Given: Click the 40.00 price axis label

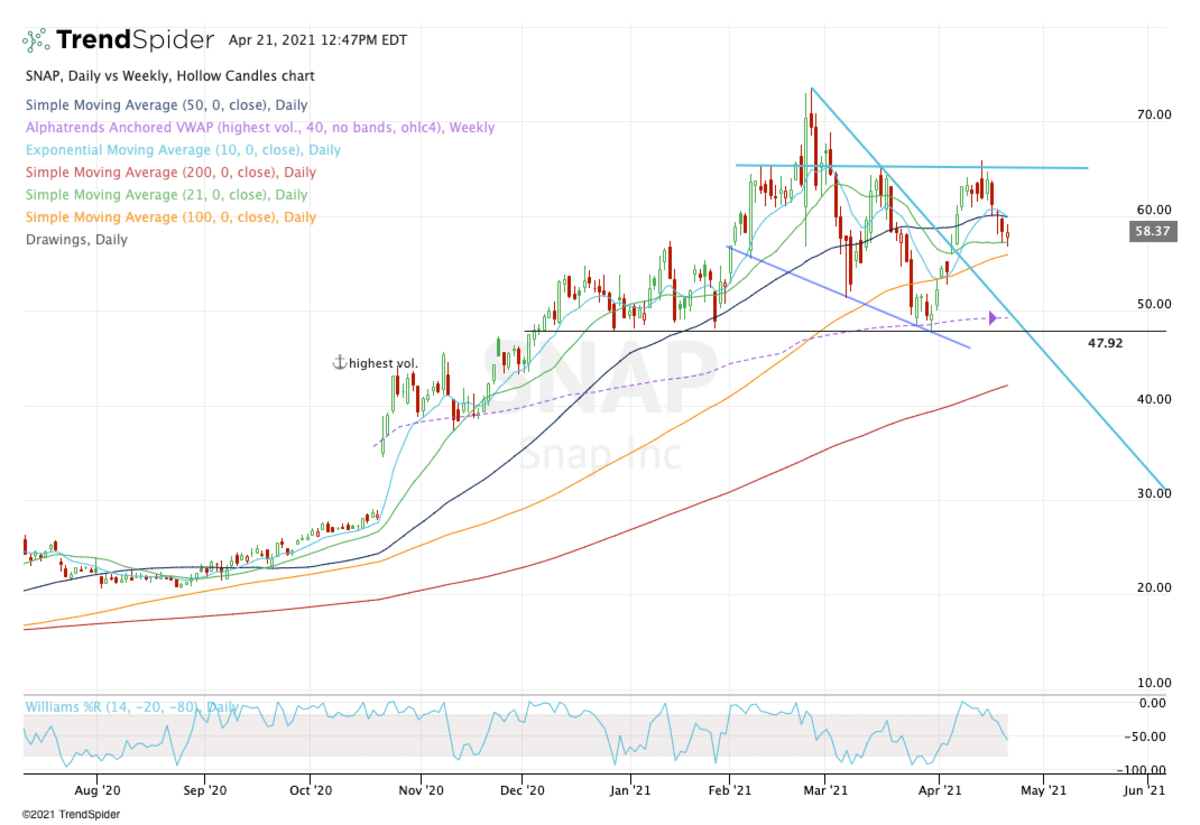Looking at the screenshot, I should click(x=1153, y=399).
